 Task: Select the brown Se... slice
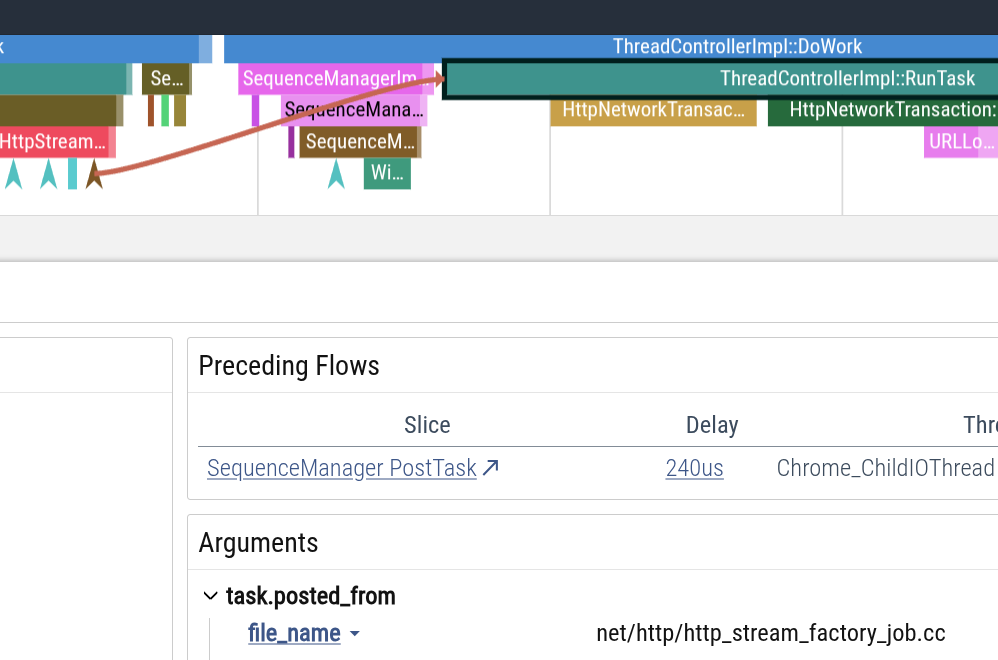(x=166, y=79)
